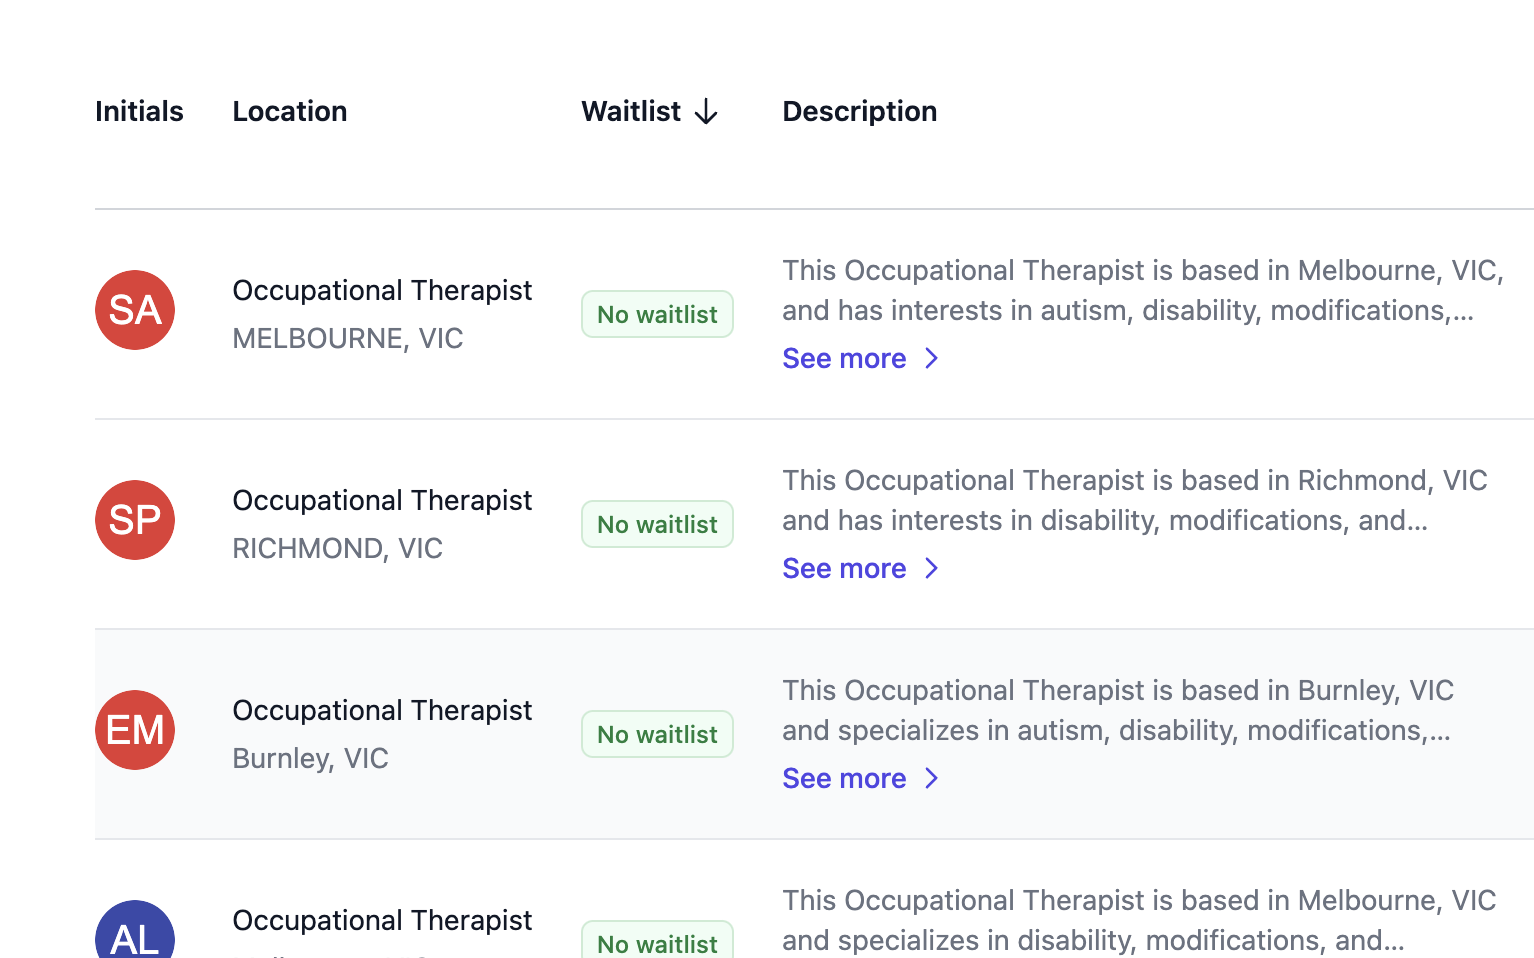Viewport: 1534px width, 958px height.
Task: Open See more for Burnley therapist
Action: click(x=844, y=778)
